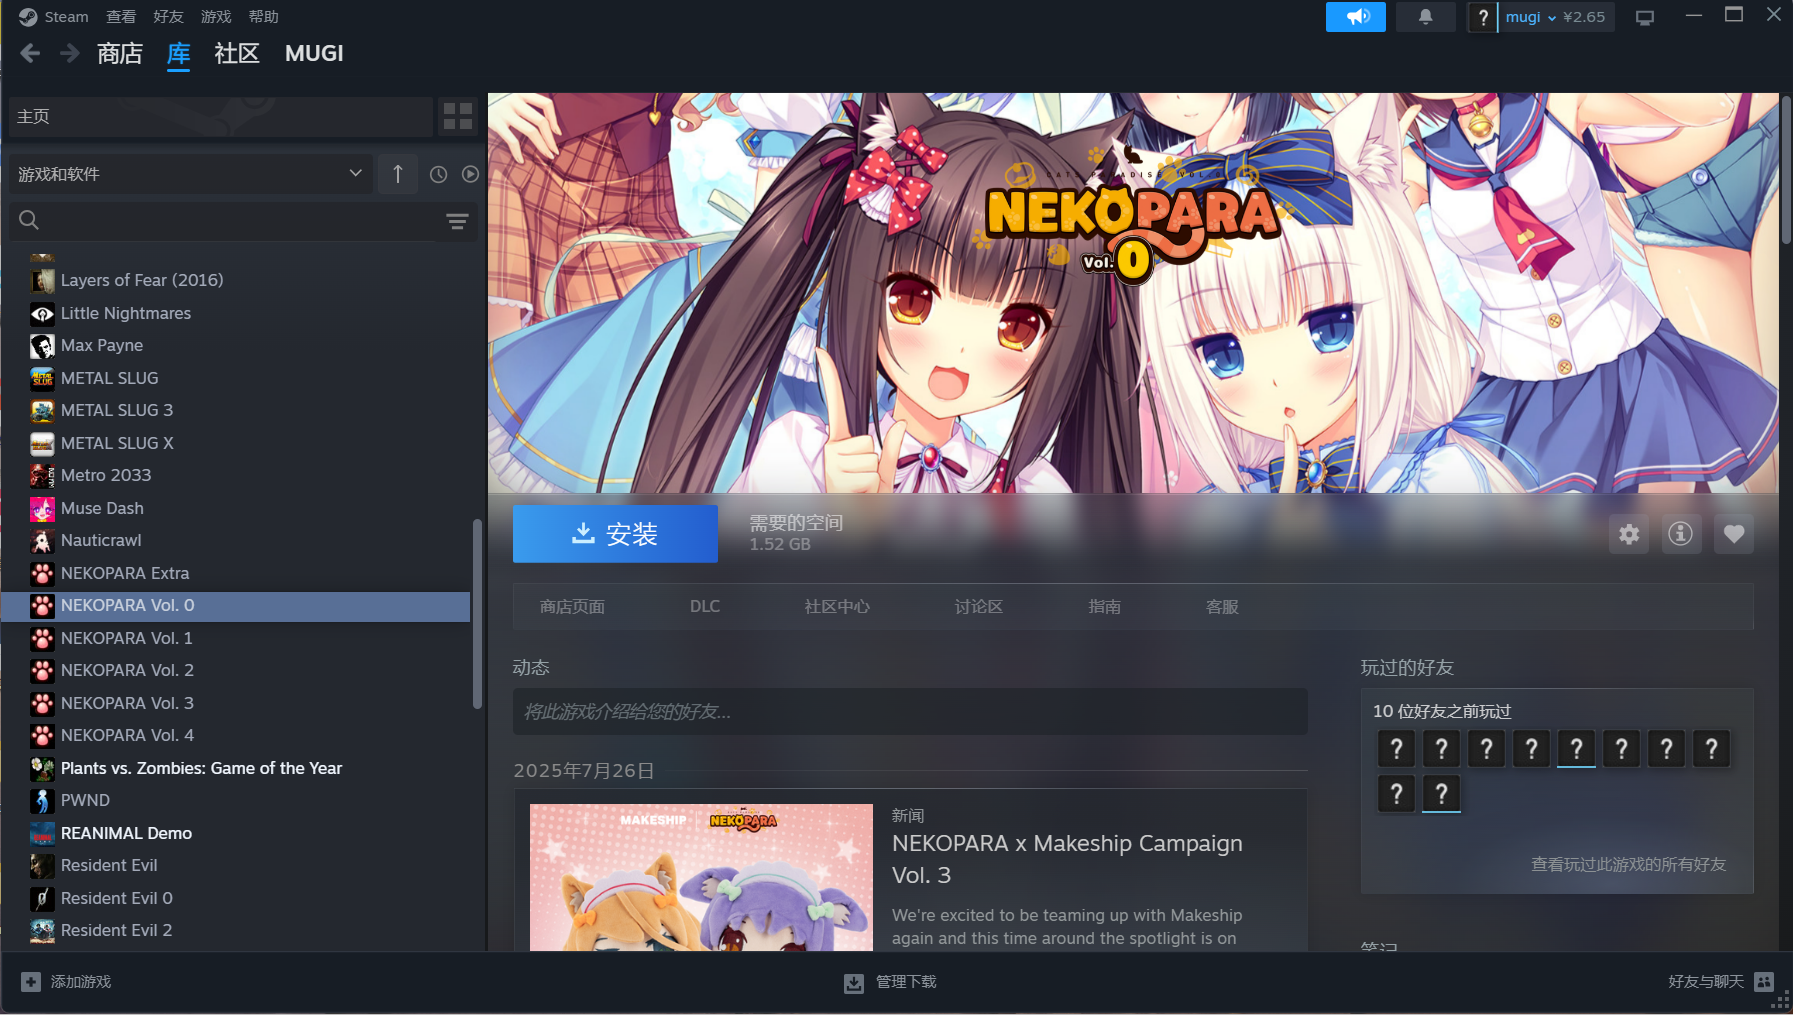Select Muse Dash in the library list
This screenshot has height=1015, width=1793.
pyautogui.click(x=100, y=508)
